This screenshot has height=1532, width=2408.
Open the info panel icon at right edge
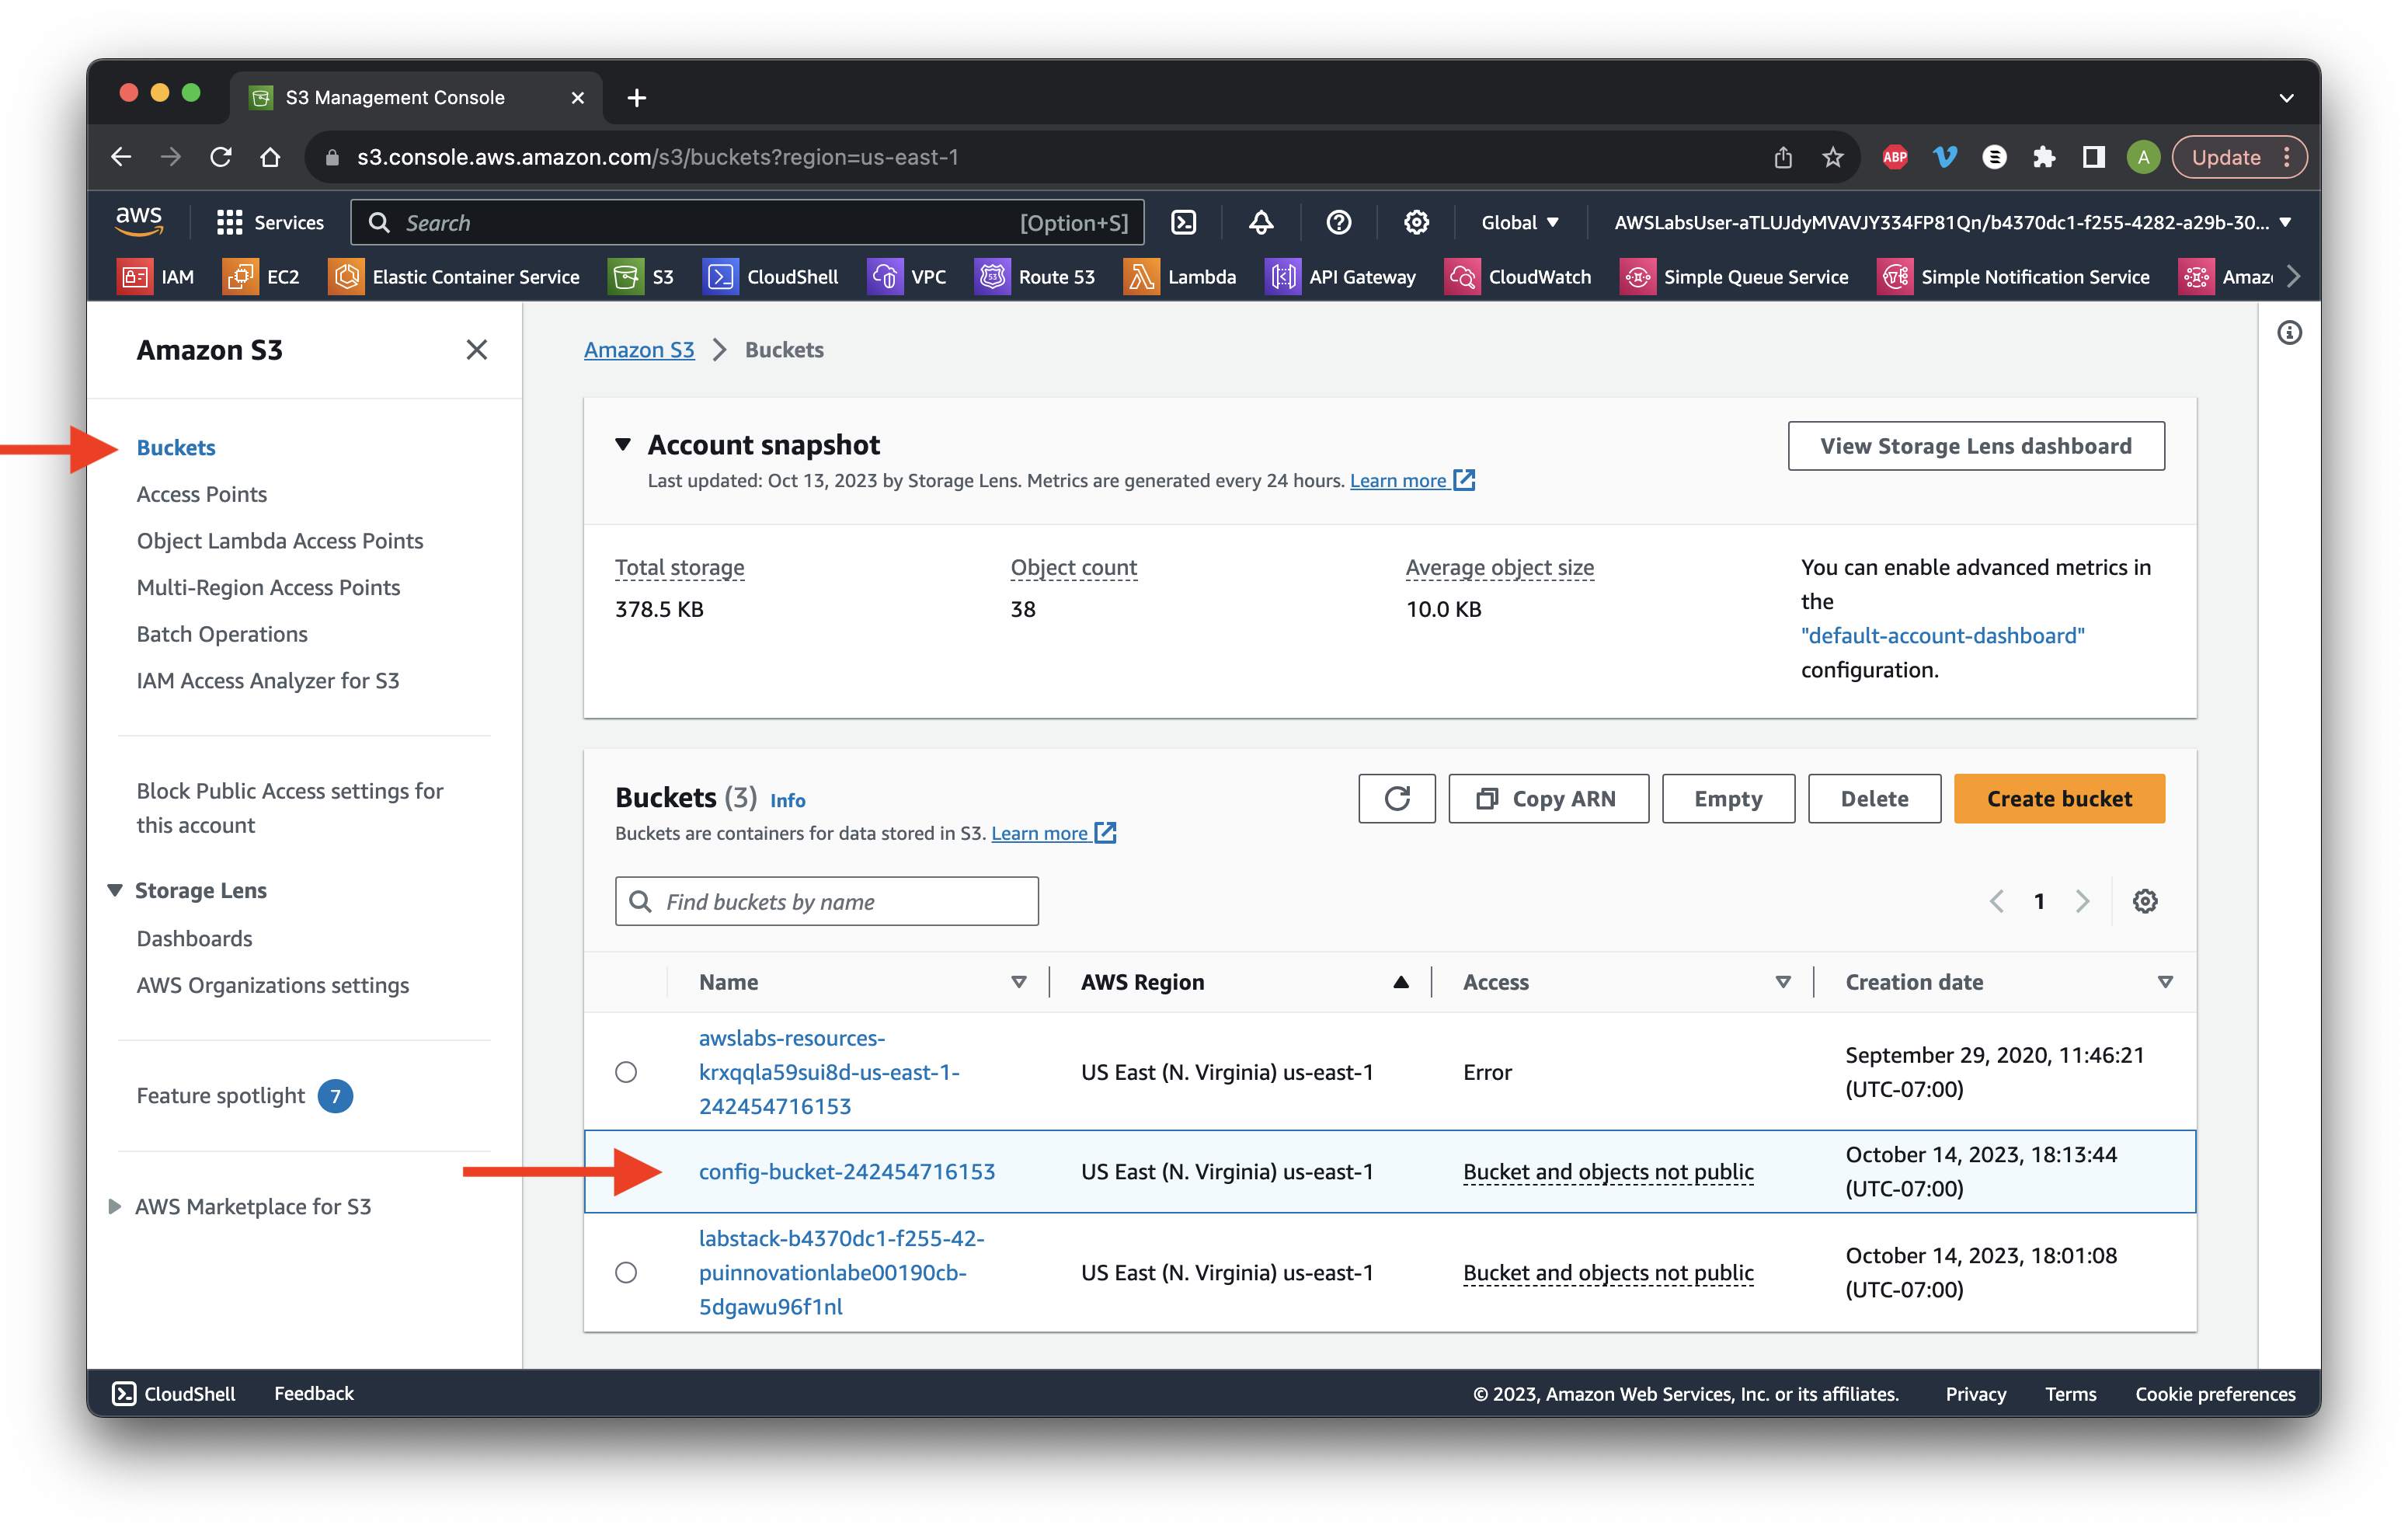(x=2289, y=333)
